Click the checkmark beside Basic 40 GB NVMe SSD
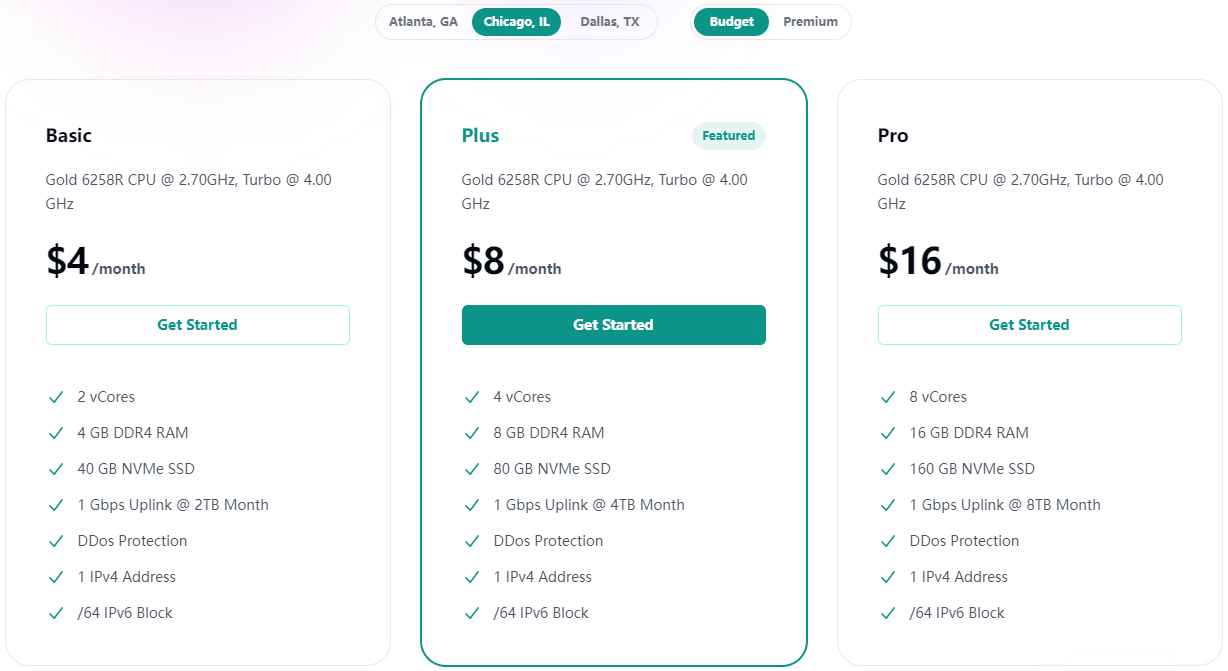This screenshot has width=1228, height=671. [56, 469]
